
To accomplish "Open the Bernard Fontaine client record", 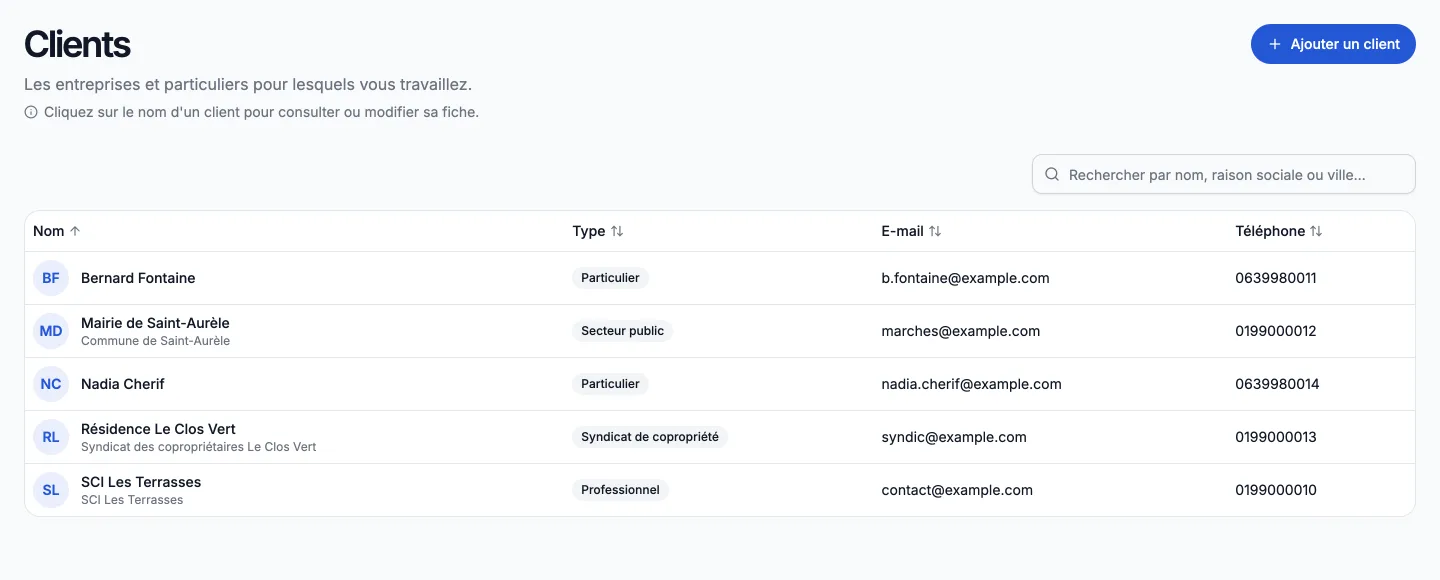I will [x=138, y=278].
